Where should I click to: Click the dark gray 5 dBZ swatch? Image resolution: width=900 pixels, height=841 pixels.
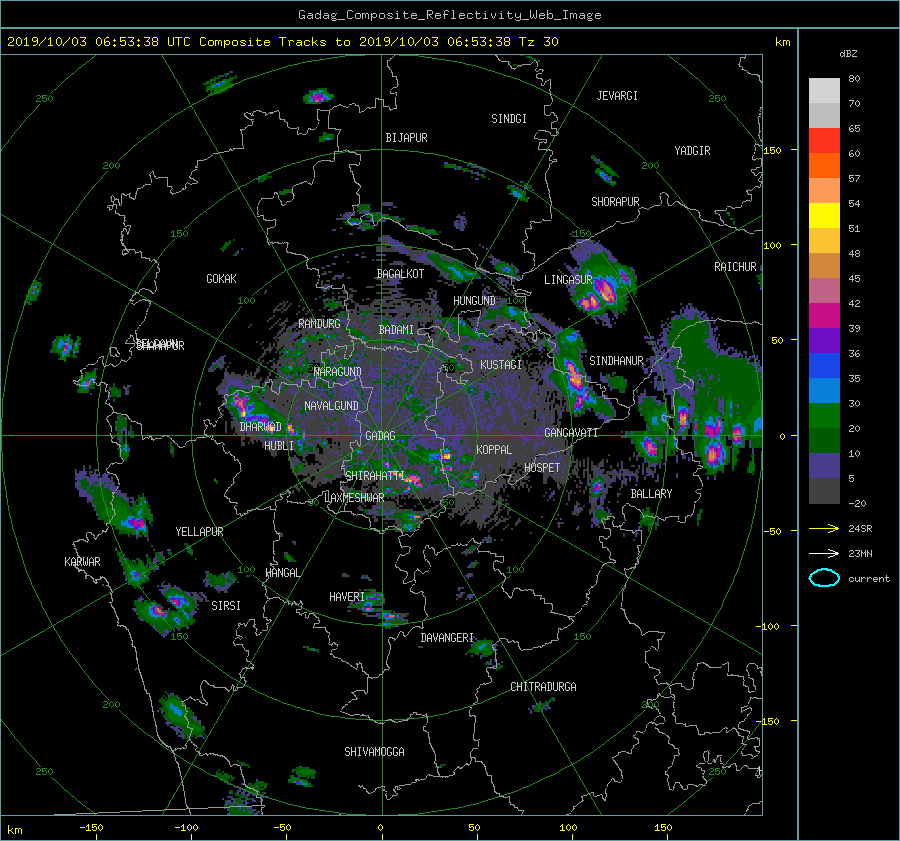(824, 490)
